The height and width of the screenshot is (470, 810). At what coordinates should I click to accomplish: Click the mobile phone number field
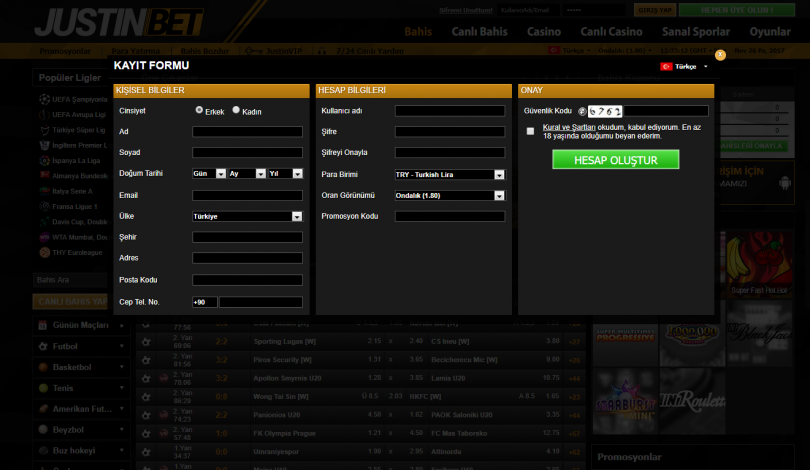tap(261, 302)
